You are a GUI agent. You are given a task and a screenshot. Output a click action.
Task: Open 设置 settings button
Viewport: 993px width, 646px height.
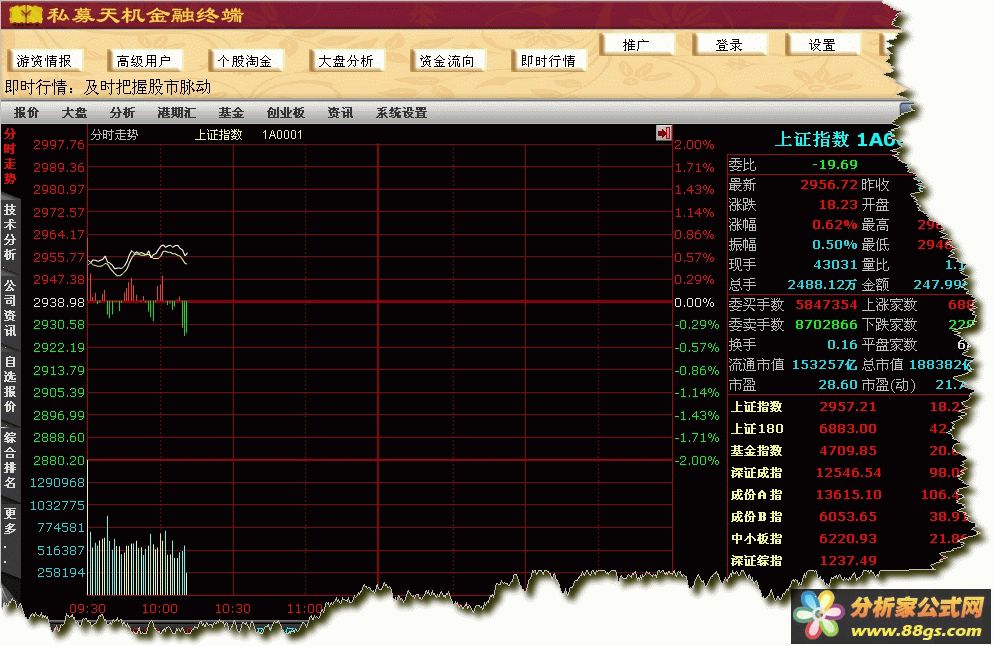pos(822,45)
